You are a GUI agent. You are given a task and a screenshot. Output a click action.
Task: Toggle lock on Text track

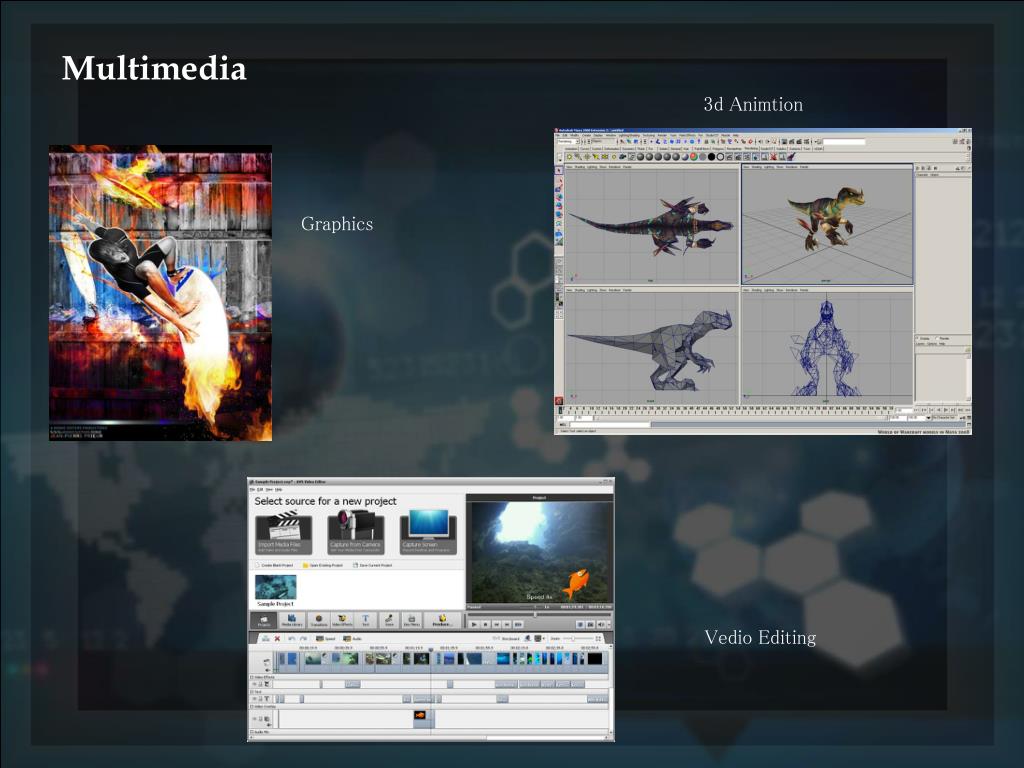coord(261,699)
